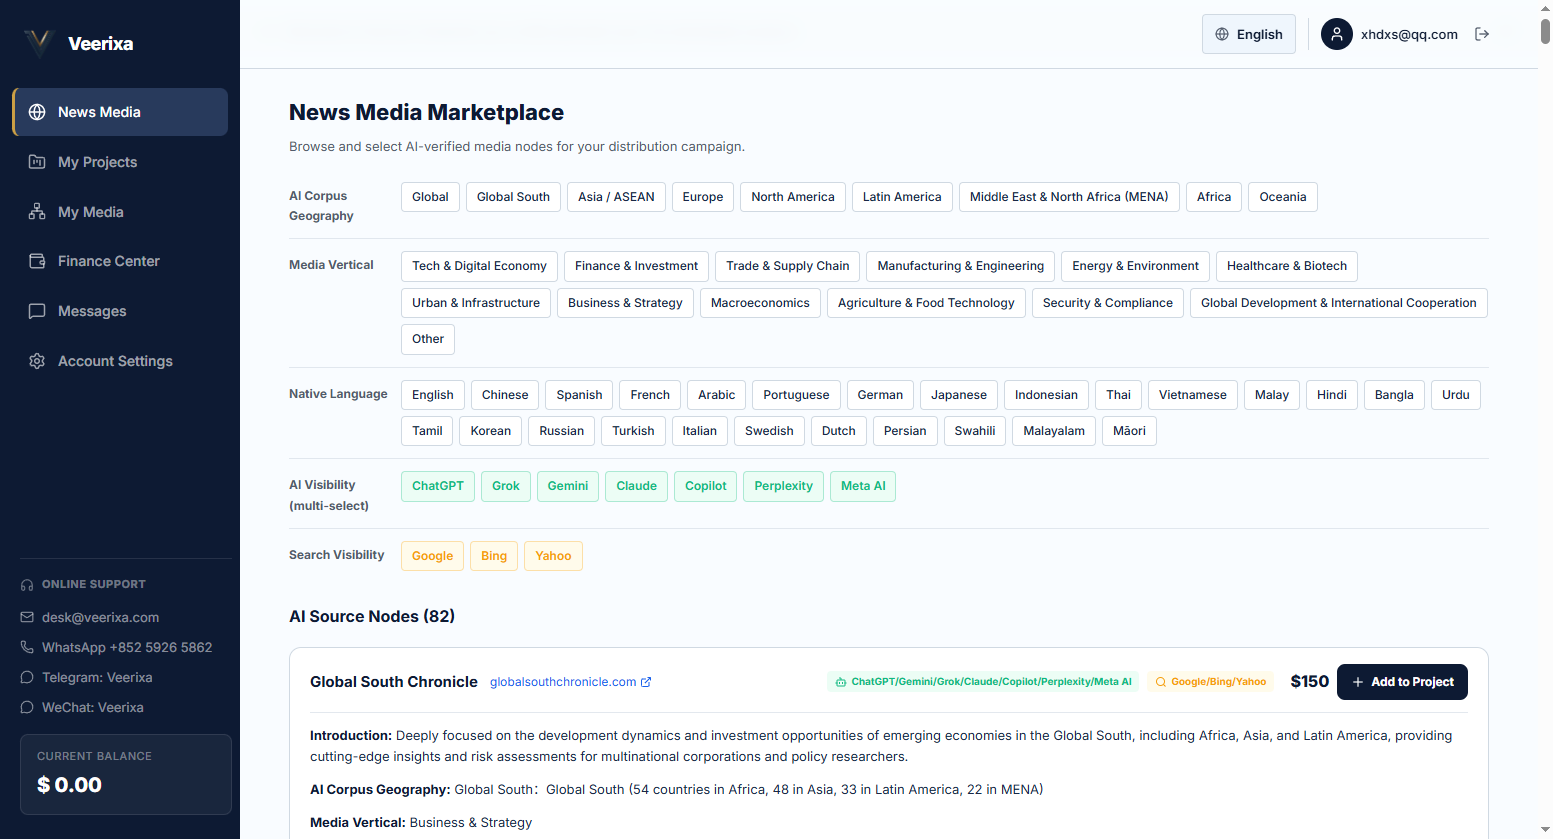Choose the North America filter
Viewport: 1553px width, 839px height.
tap(793, 197)
